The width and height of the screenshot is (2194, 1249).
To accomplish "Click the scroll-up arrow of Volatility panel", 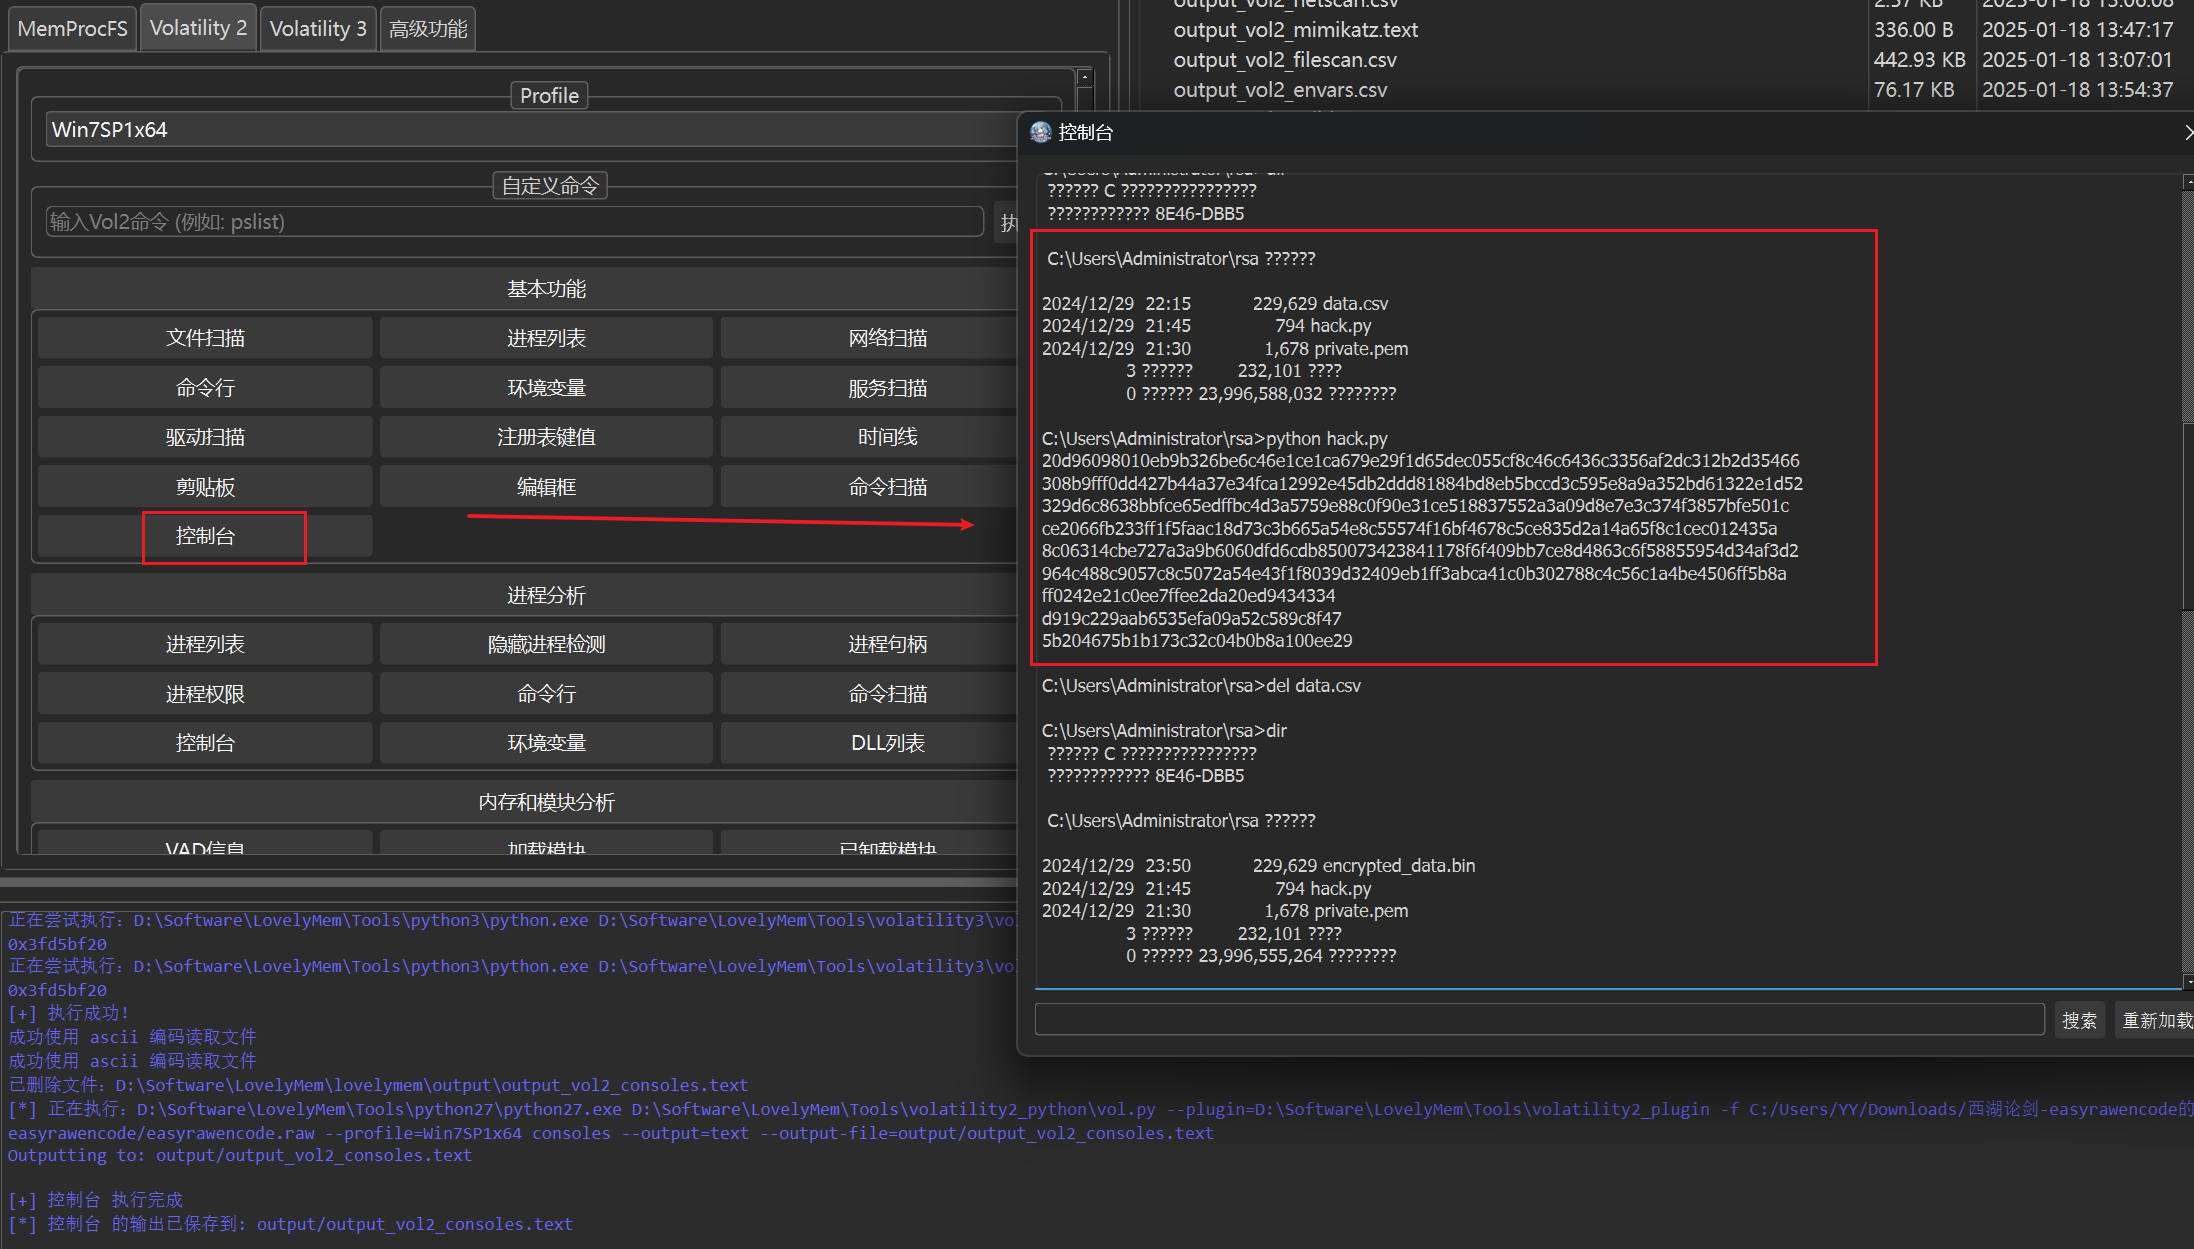I will pyautogui.click(x=1084, y=77).
